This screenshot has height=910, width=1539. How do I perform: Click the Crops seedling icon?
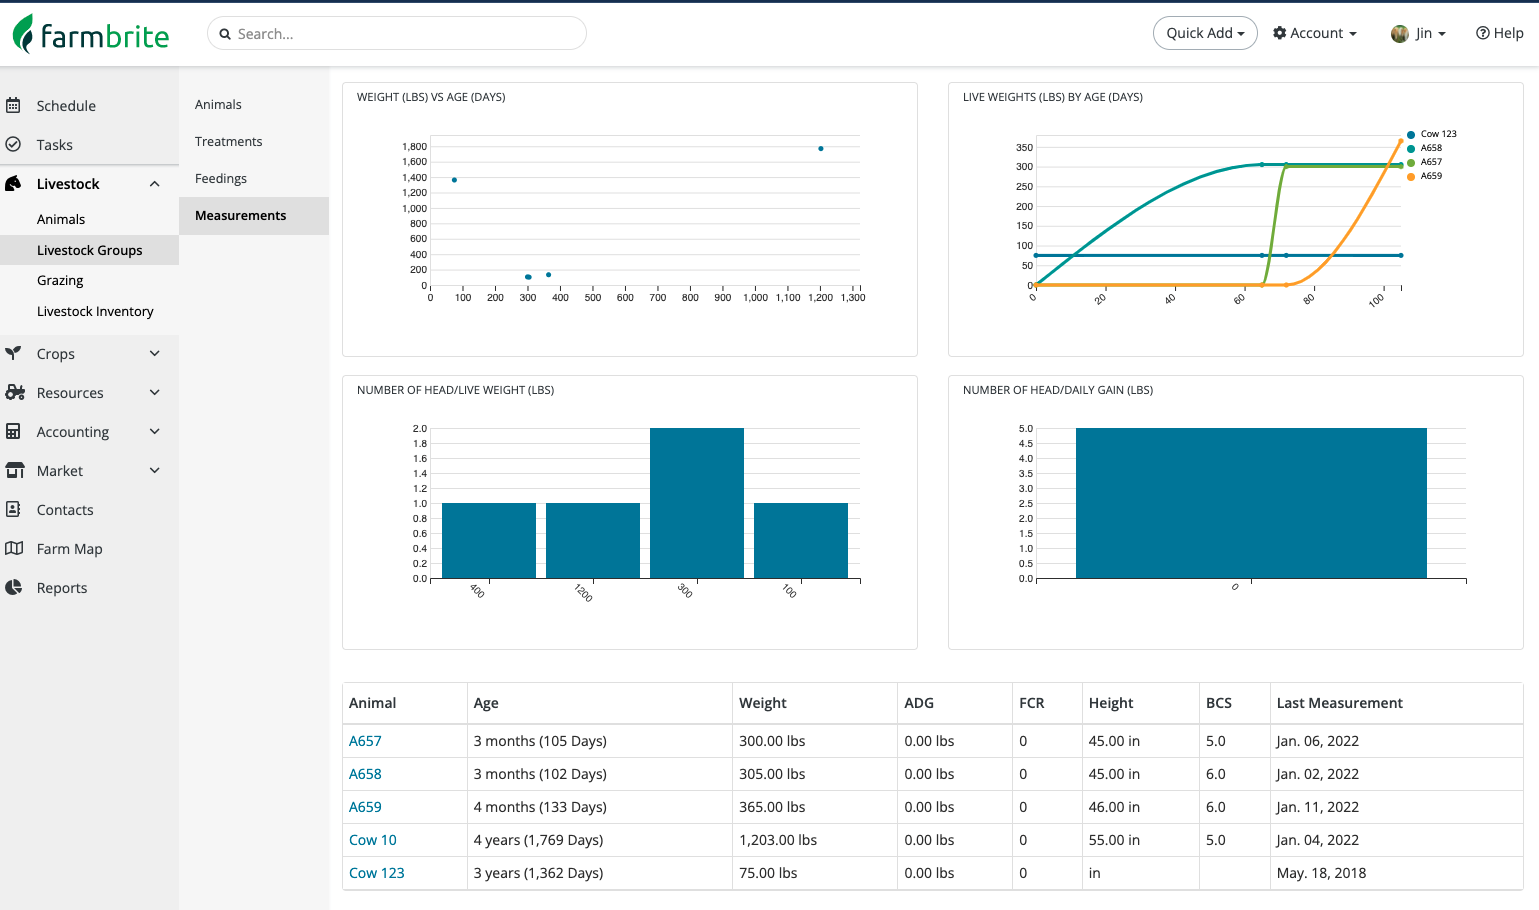pyautogui.click(x=13, y=353)
